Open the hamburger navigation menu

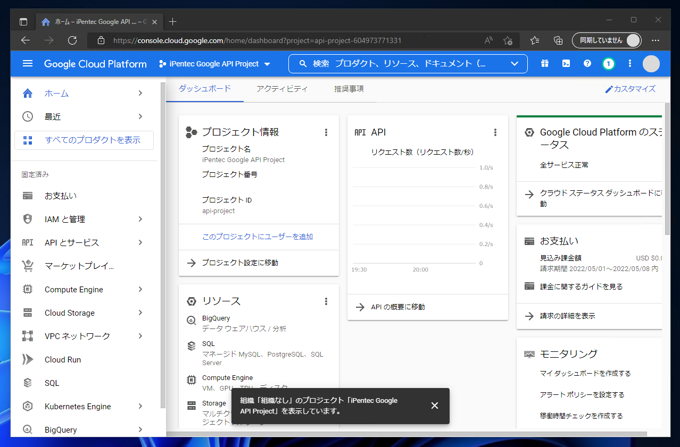(27, 64)
